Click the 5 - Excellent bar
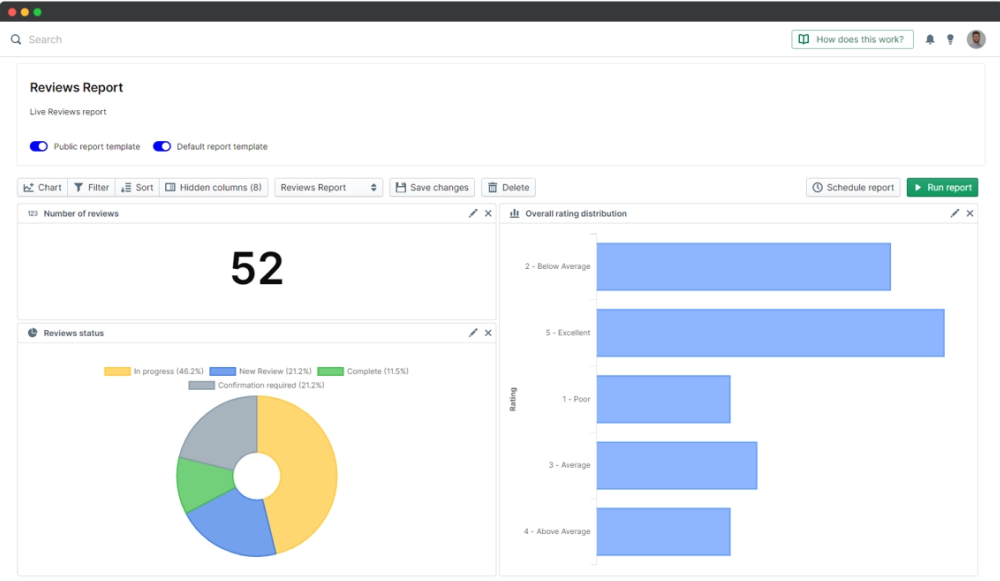1000x581 pixels. [770, 333]
